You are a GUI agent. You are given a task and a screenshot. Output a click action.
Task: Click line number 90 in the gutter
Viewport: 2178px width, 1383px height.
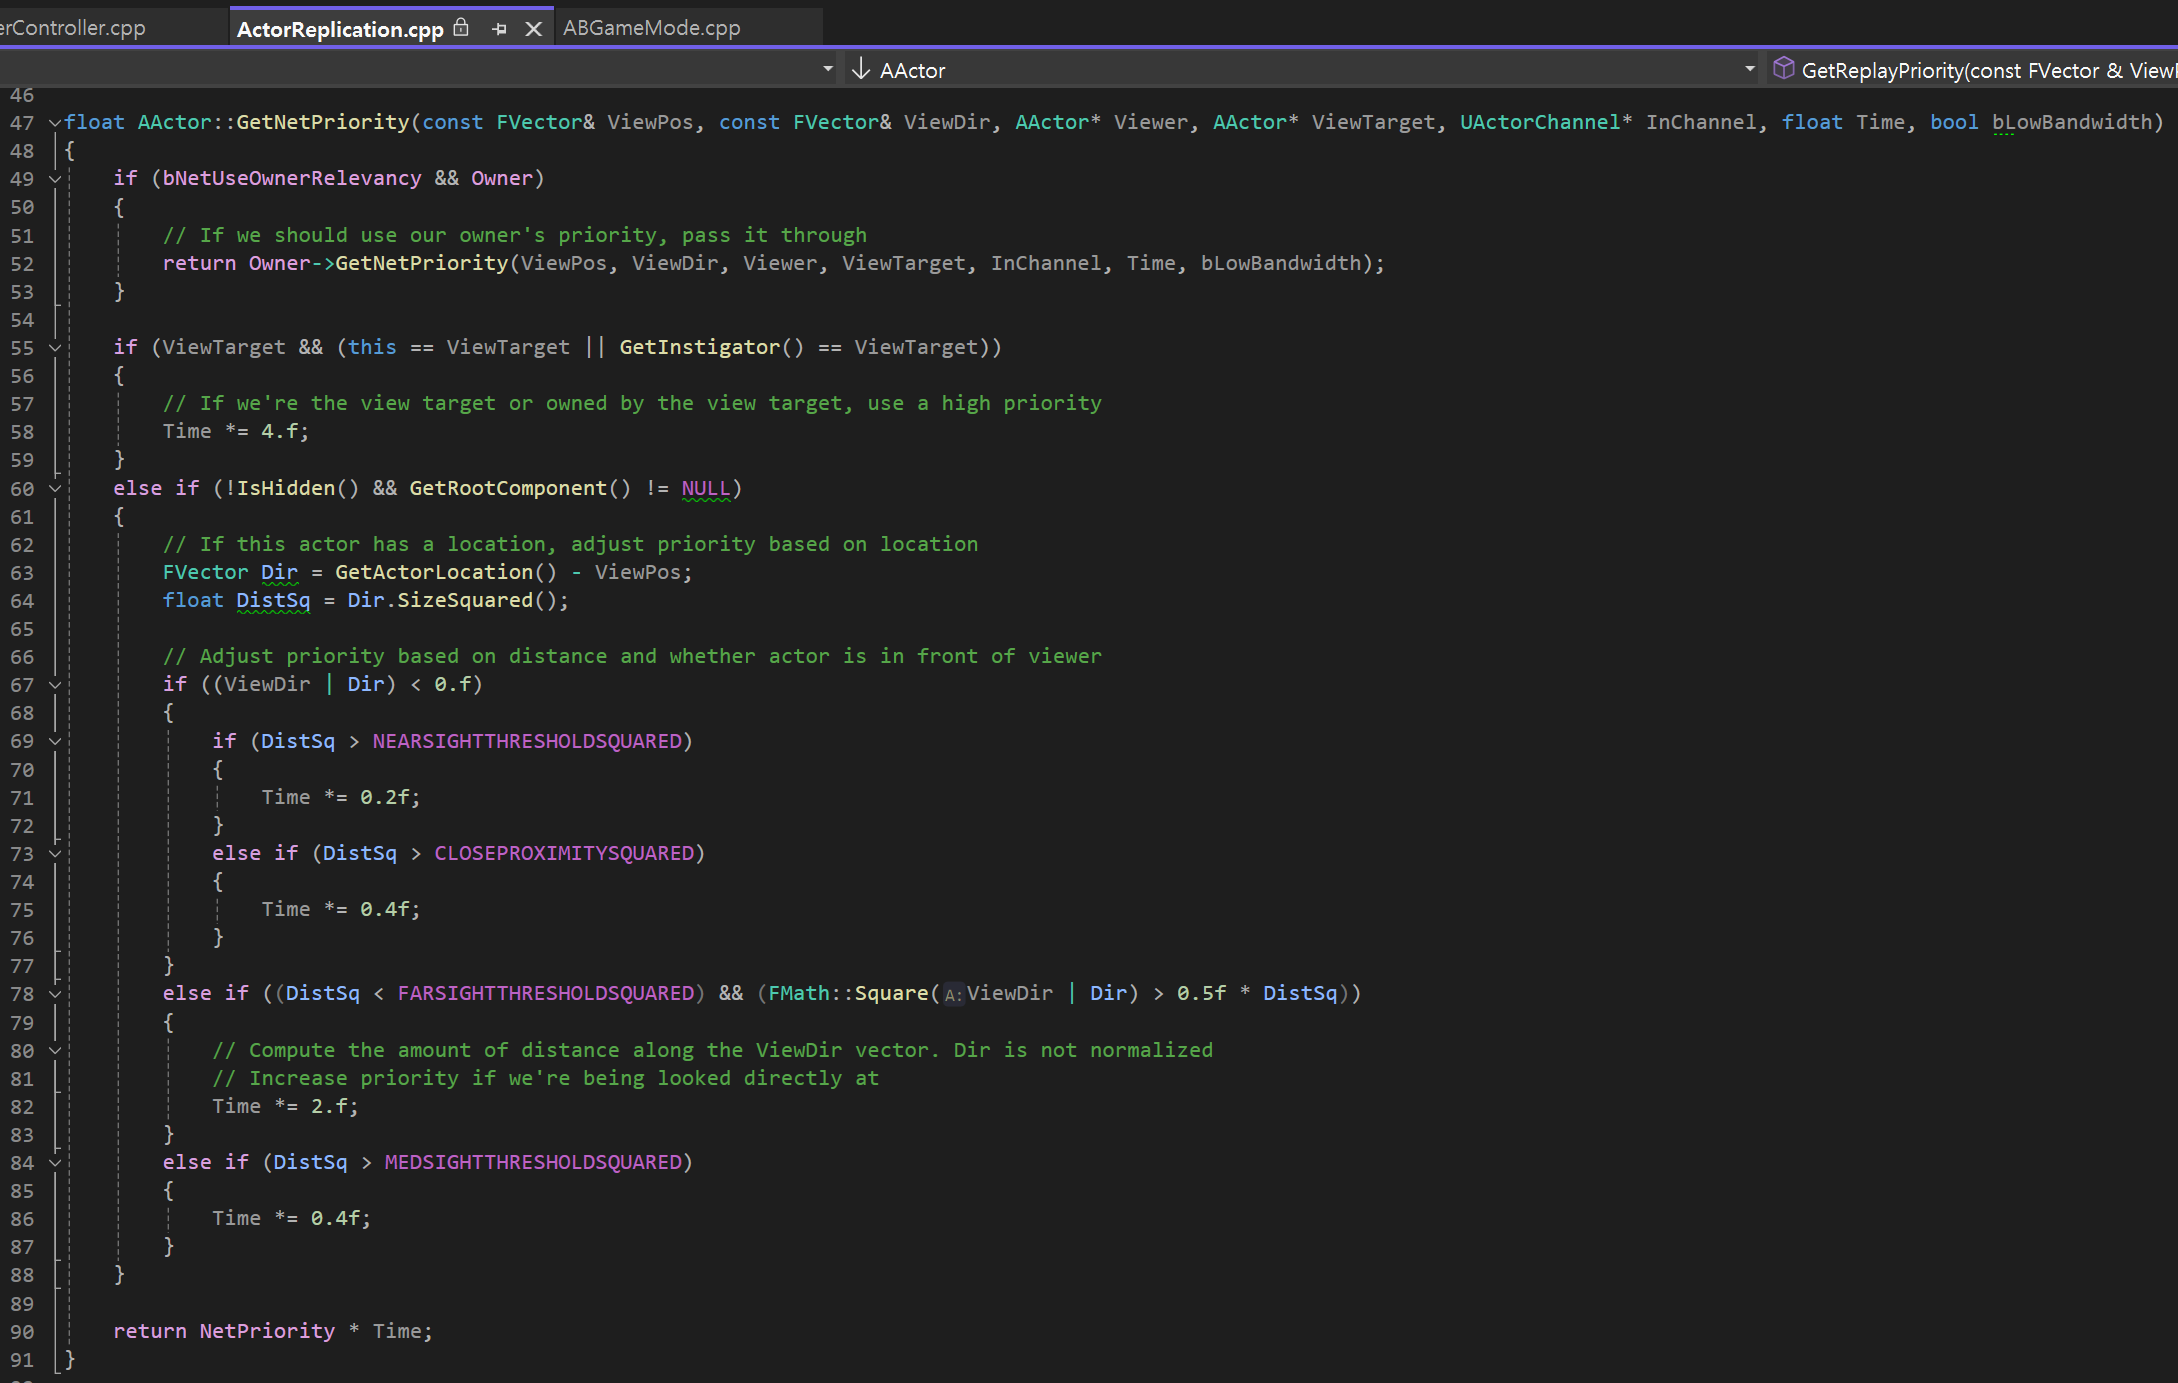click(x=22, y=1332)
